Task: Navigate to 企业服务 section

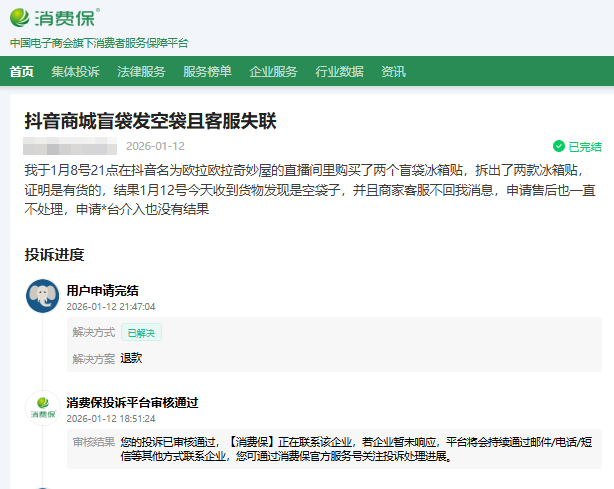Action: (273, 71)
